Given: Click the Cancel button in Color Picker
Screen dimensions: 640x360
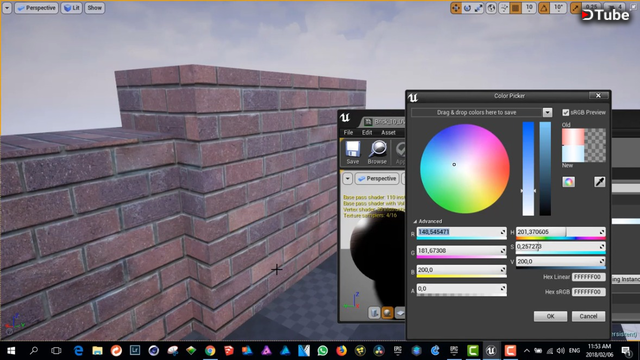Looking at the screenshot, I should [x=588, y=316].
